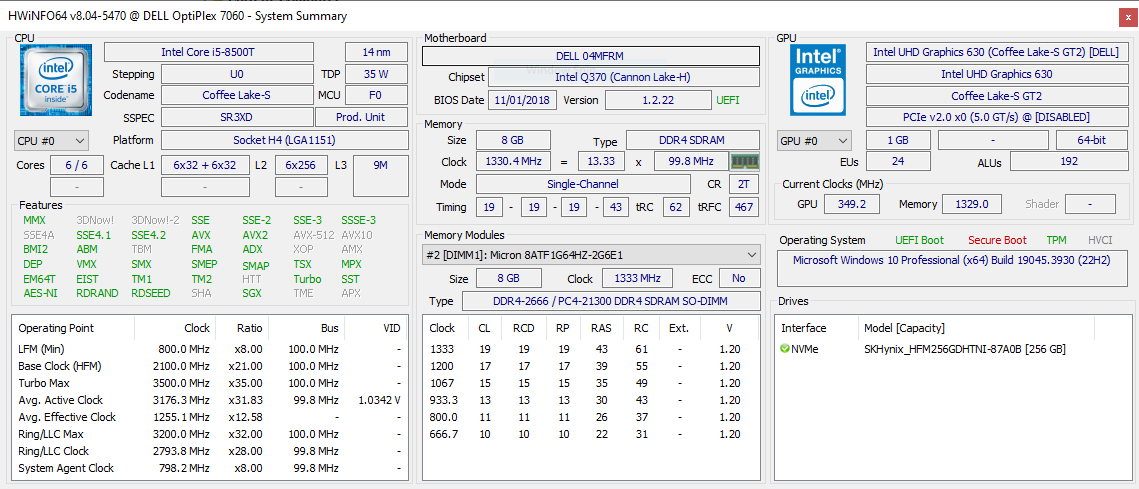Click the Intel UHD Graphics 630 (Coffee Lake-S GT2) [DELL] field
This screenshot has height=489, width=1139.
(997, 52)
